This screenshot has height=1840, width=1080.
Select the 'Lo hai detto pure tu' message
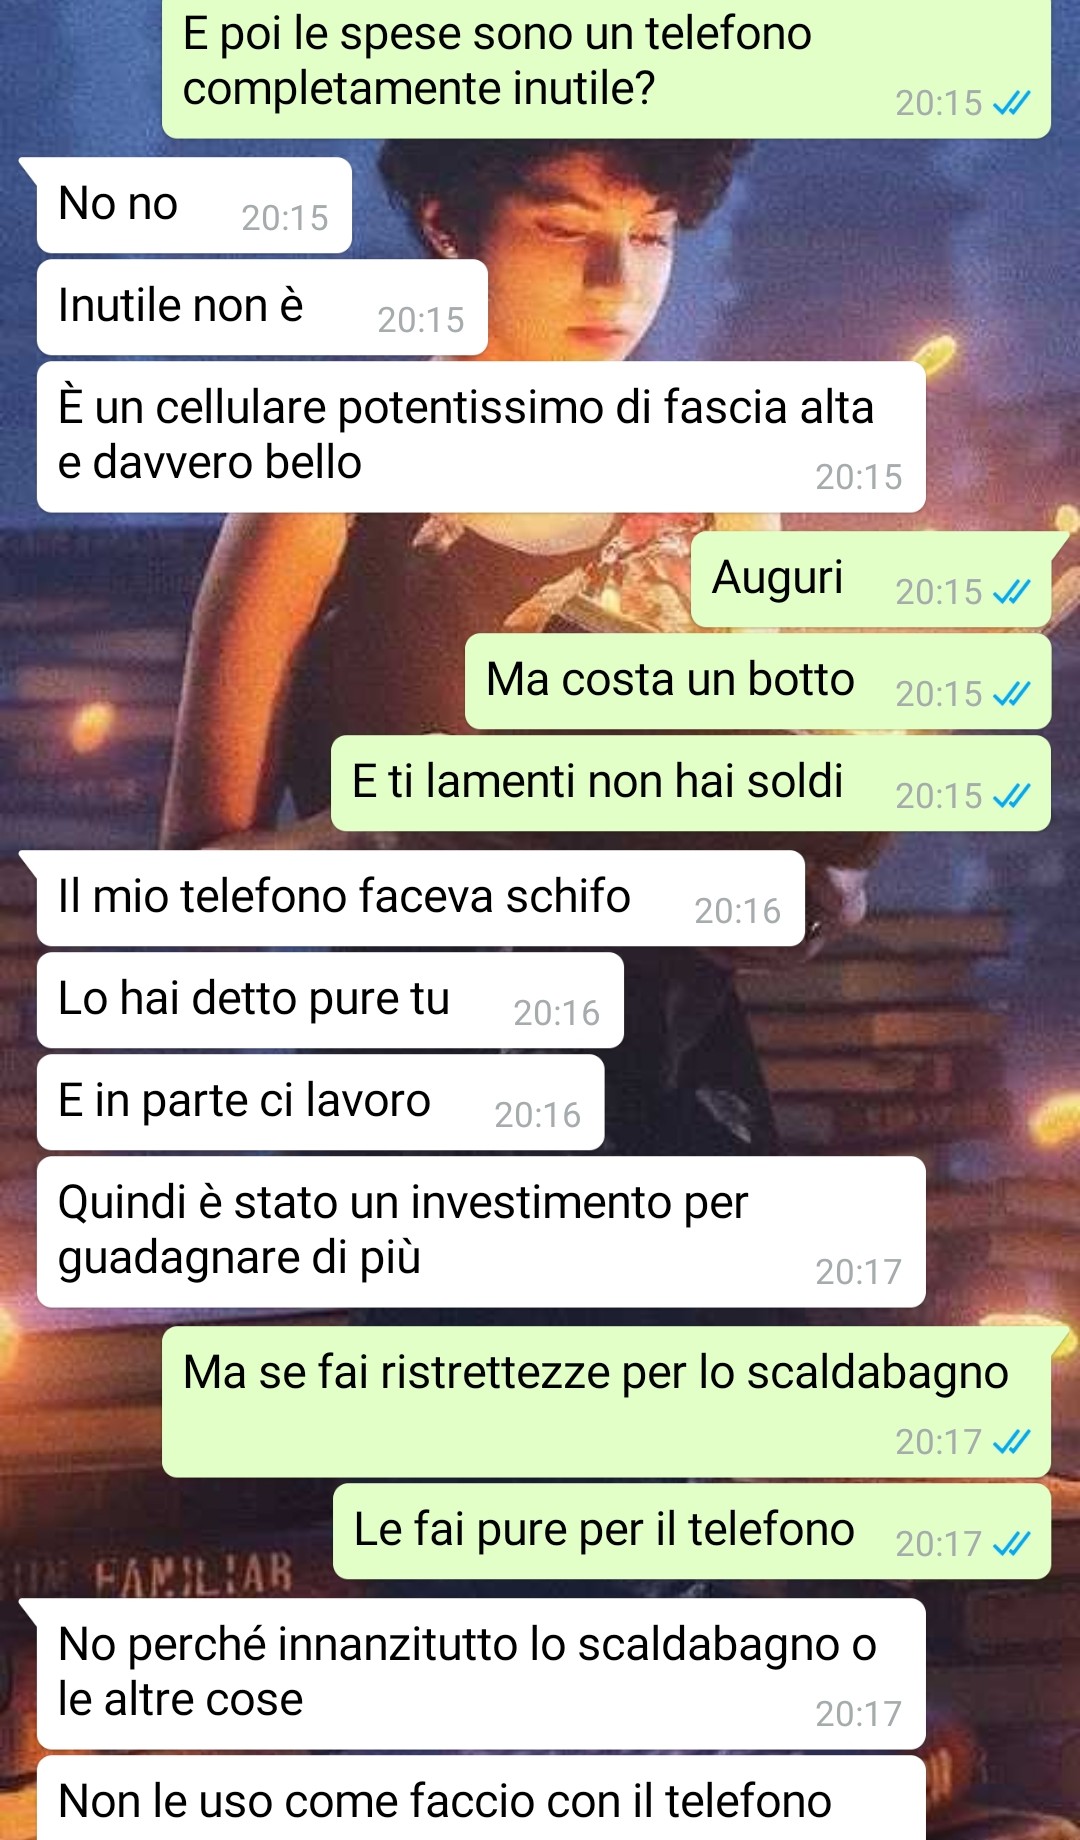point(330,1000)
